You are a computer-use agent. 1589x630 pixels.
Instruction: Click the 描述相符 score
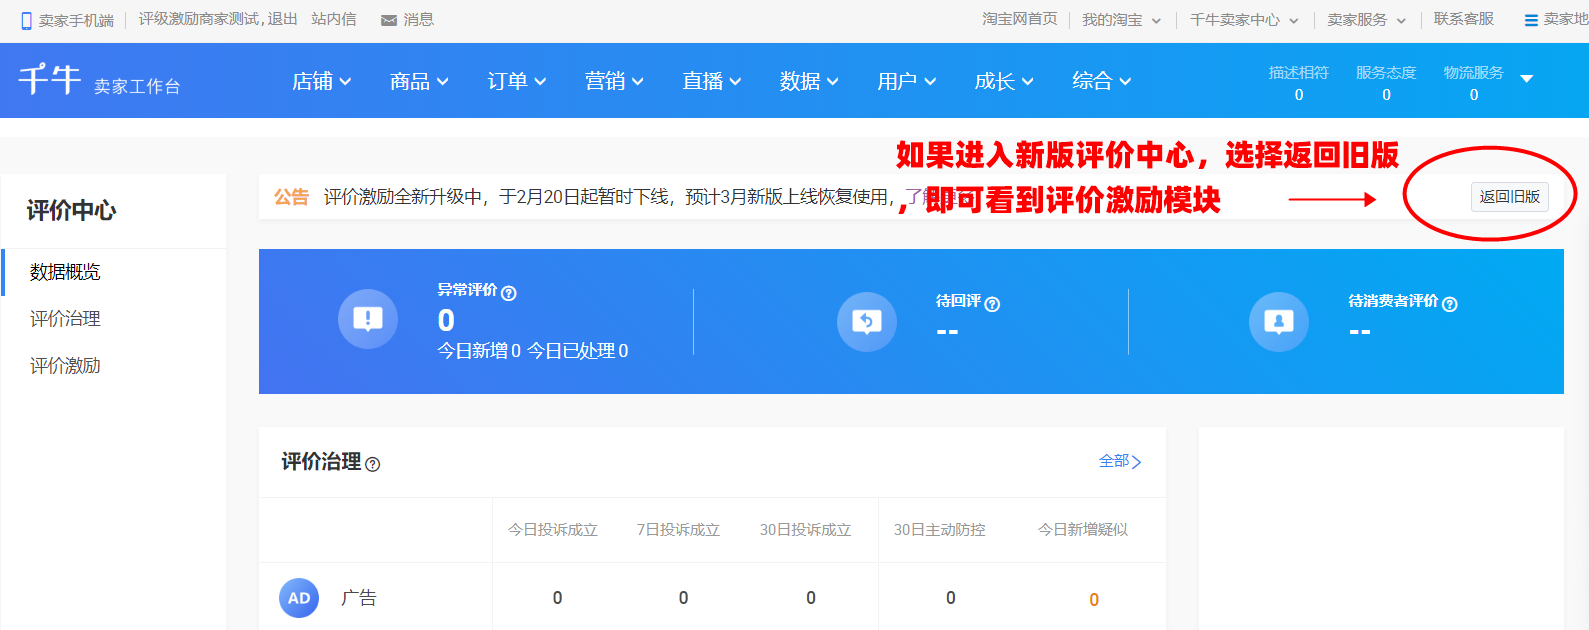[1298, 84]
